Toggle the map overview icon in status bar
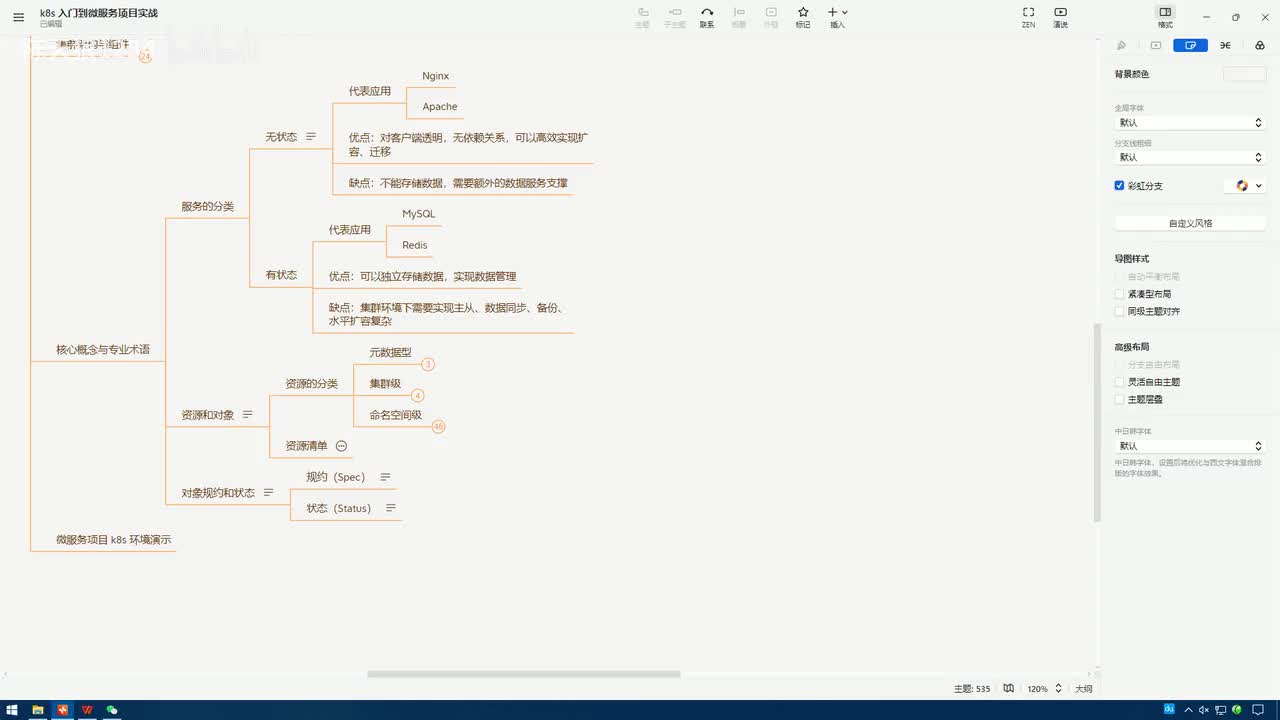The width and height of the screenshot is (1280, 720). tap(1009, 689)
